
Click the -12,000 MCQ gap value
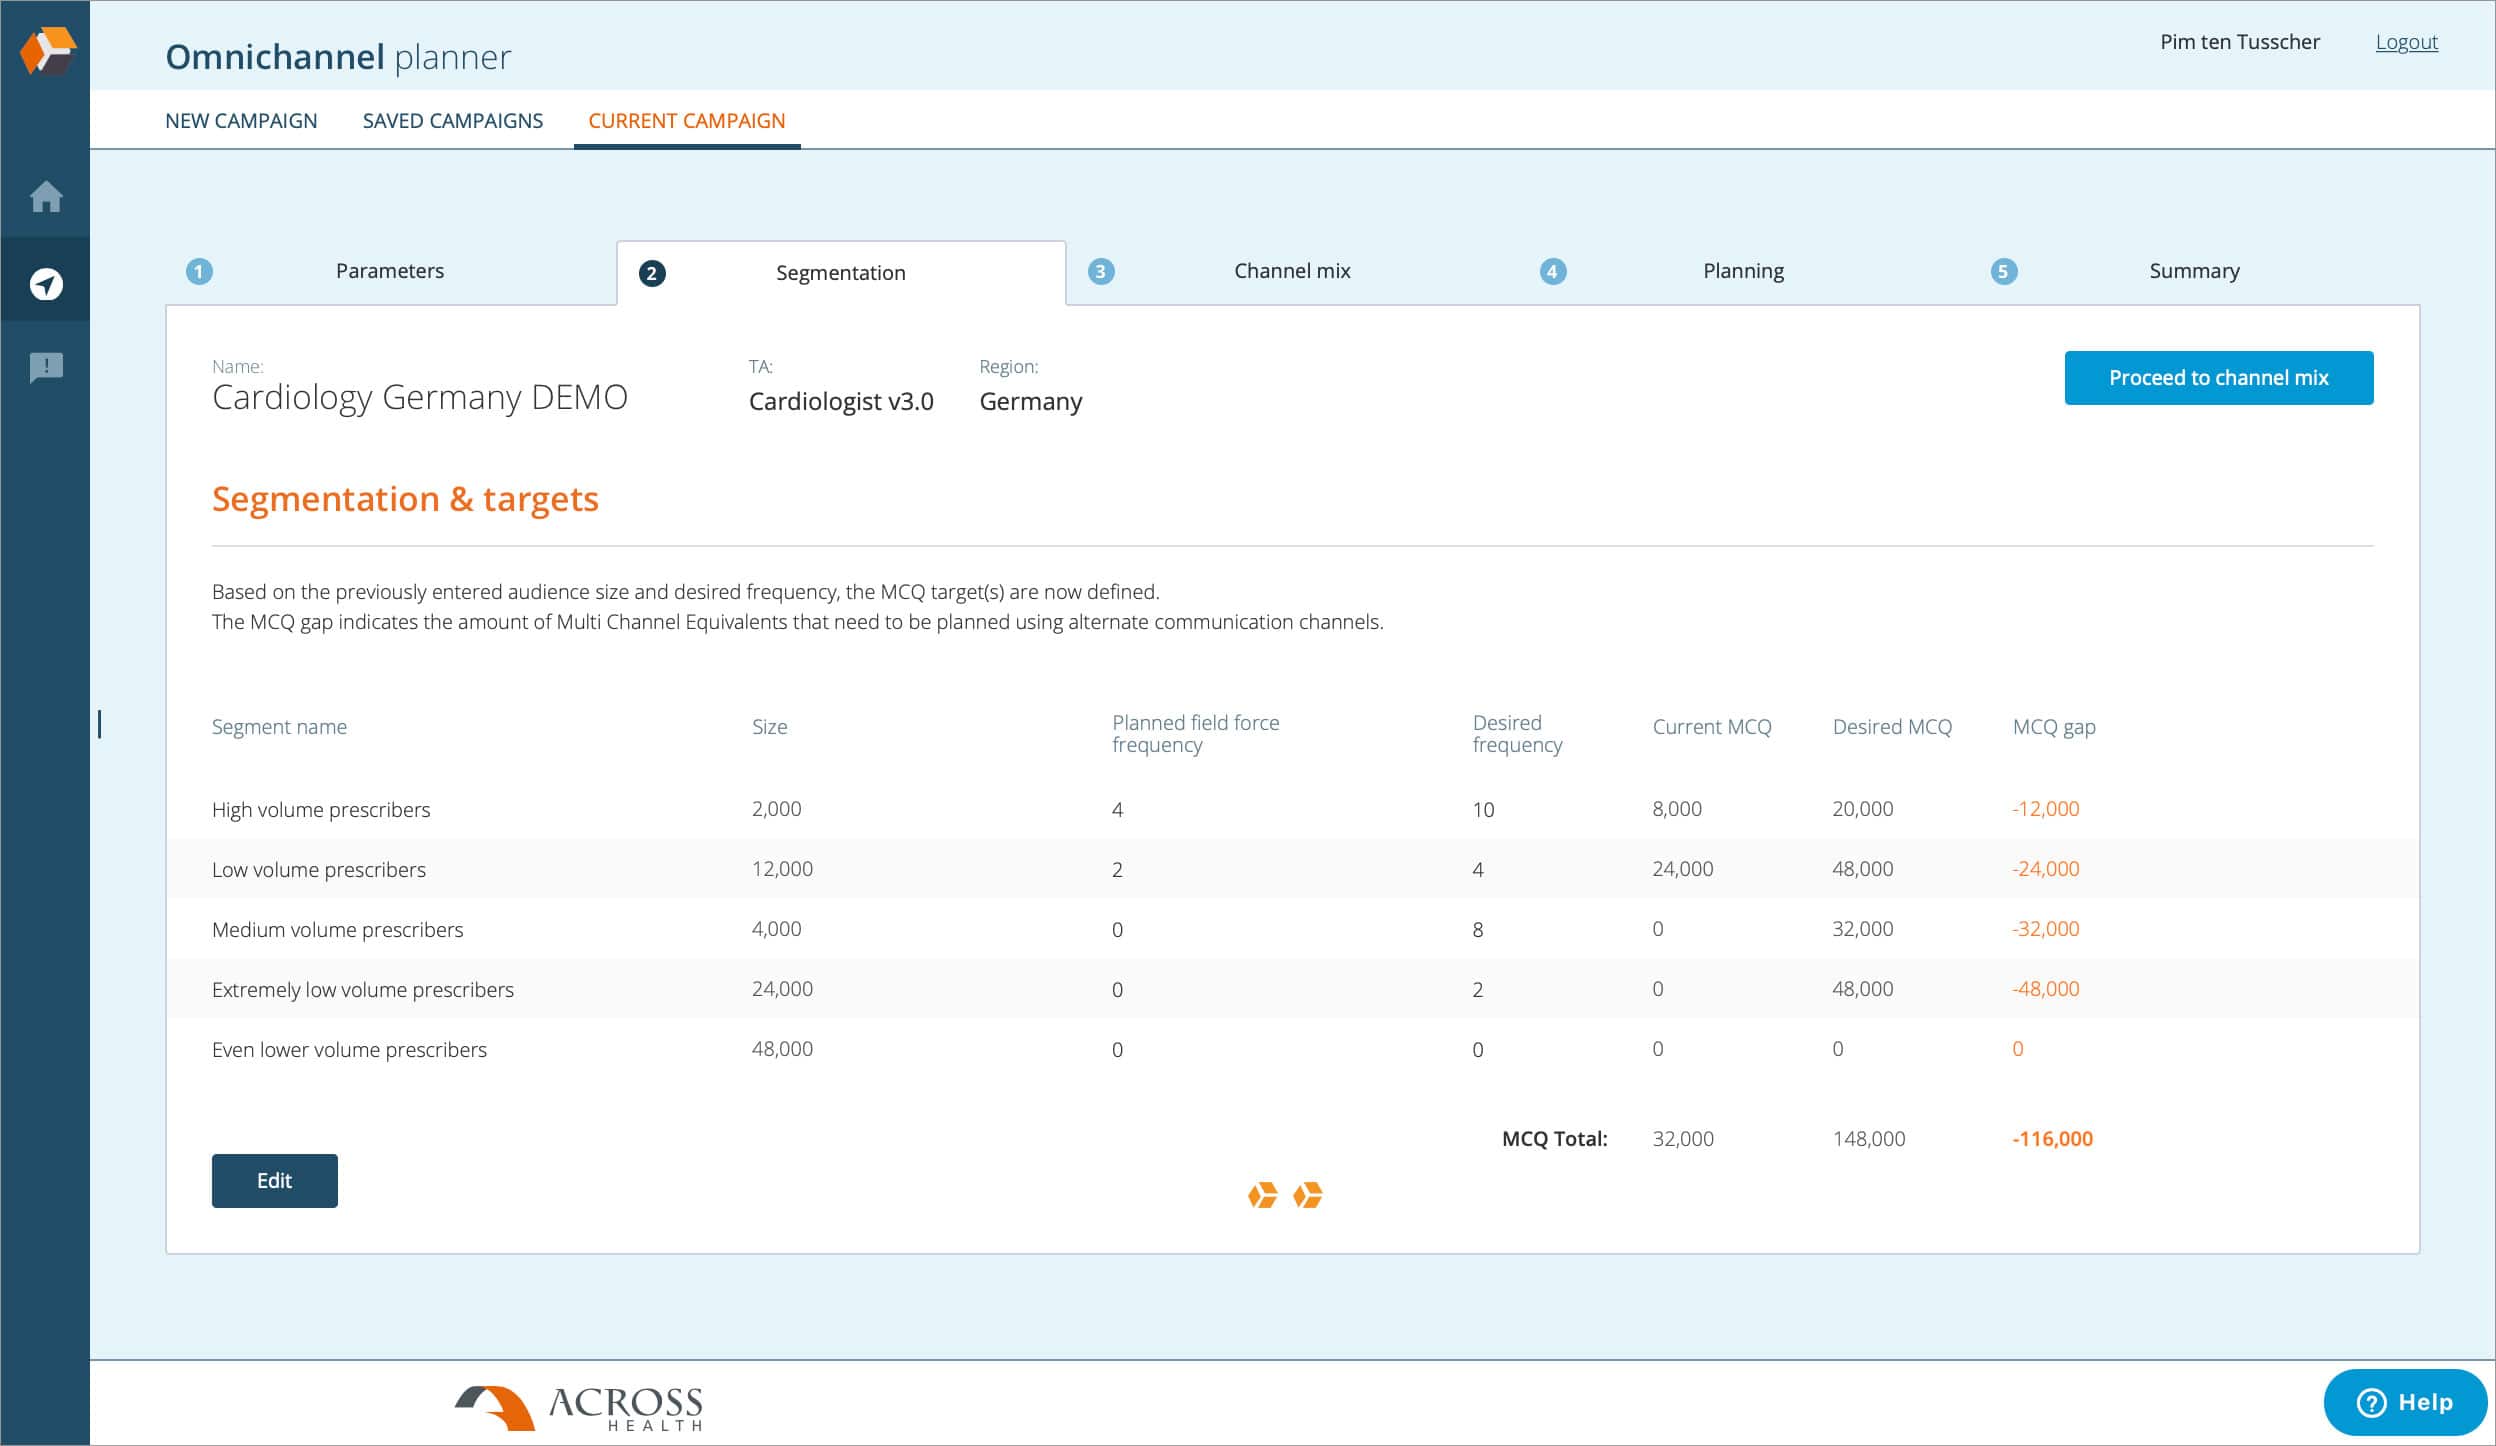pyautogui.click(x=2045, y=809)
